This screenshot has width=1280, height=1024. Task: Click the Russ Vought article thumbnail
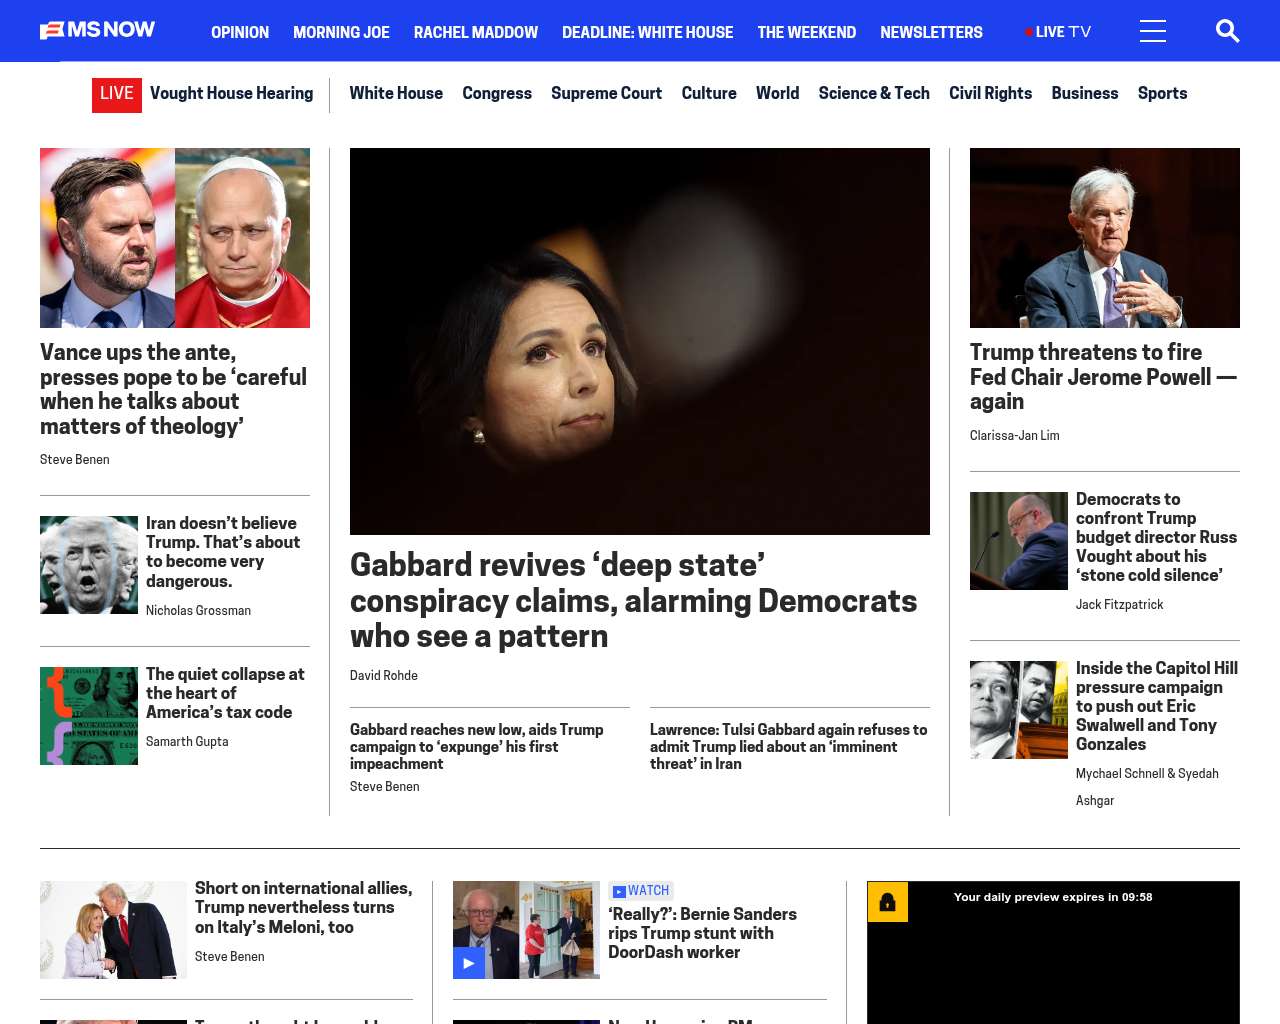[1018, 541]
